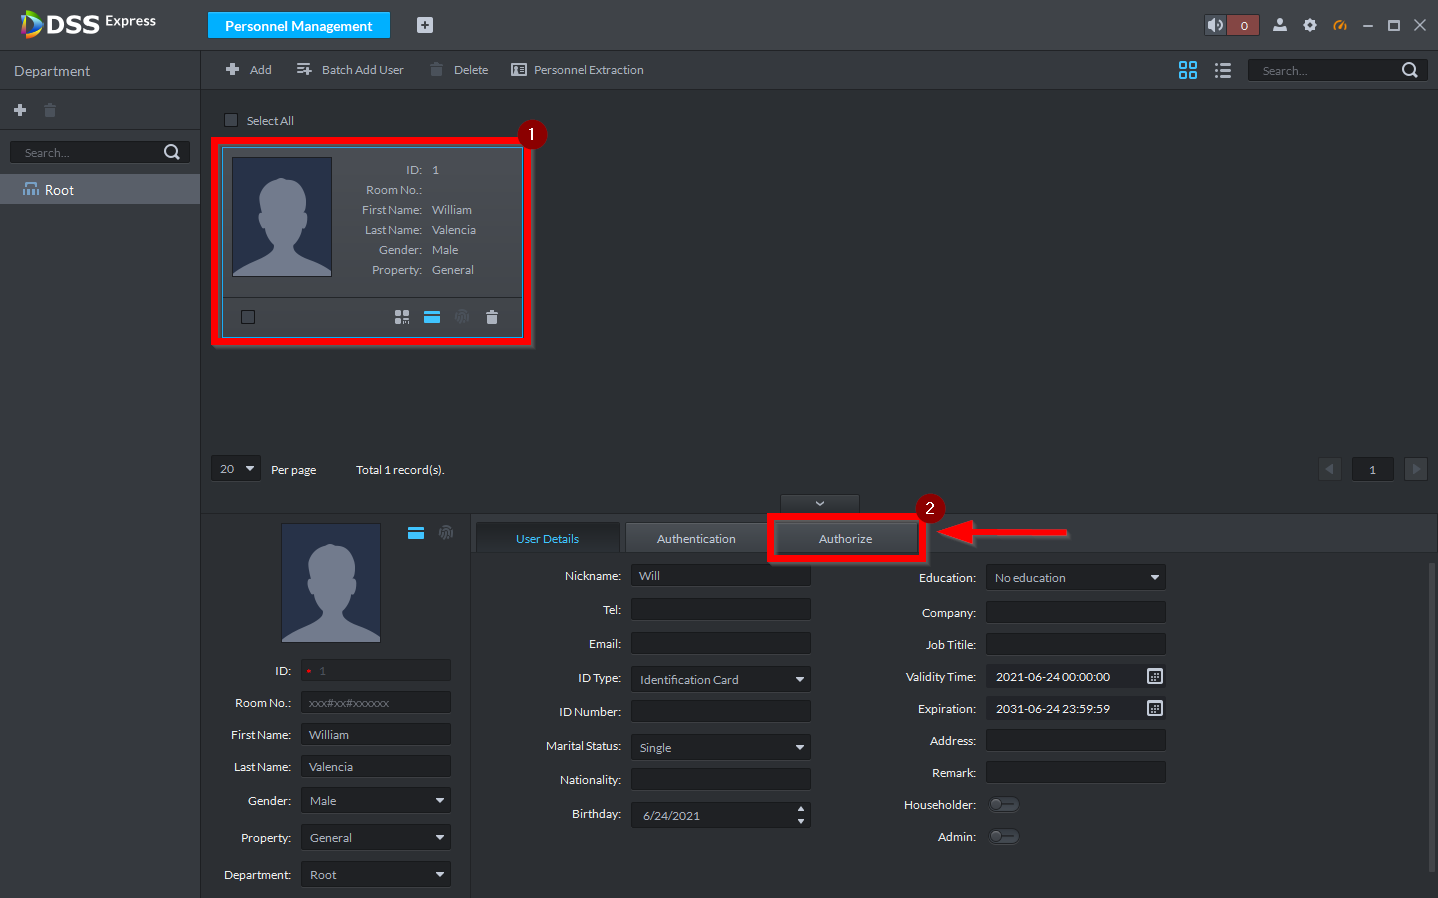Open the Marital Status dropdown
Screen dimensions: 1438x898
tap(720, 748)
